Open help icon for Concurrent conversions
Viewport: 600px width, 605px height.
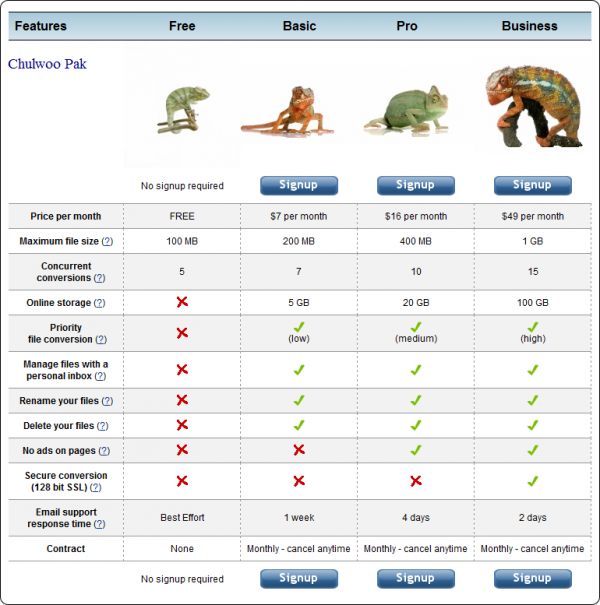click(99, 279)
